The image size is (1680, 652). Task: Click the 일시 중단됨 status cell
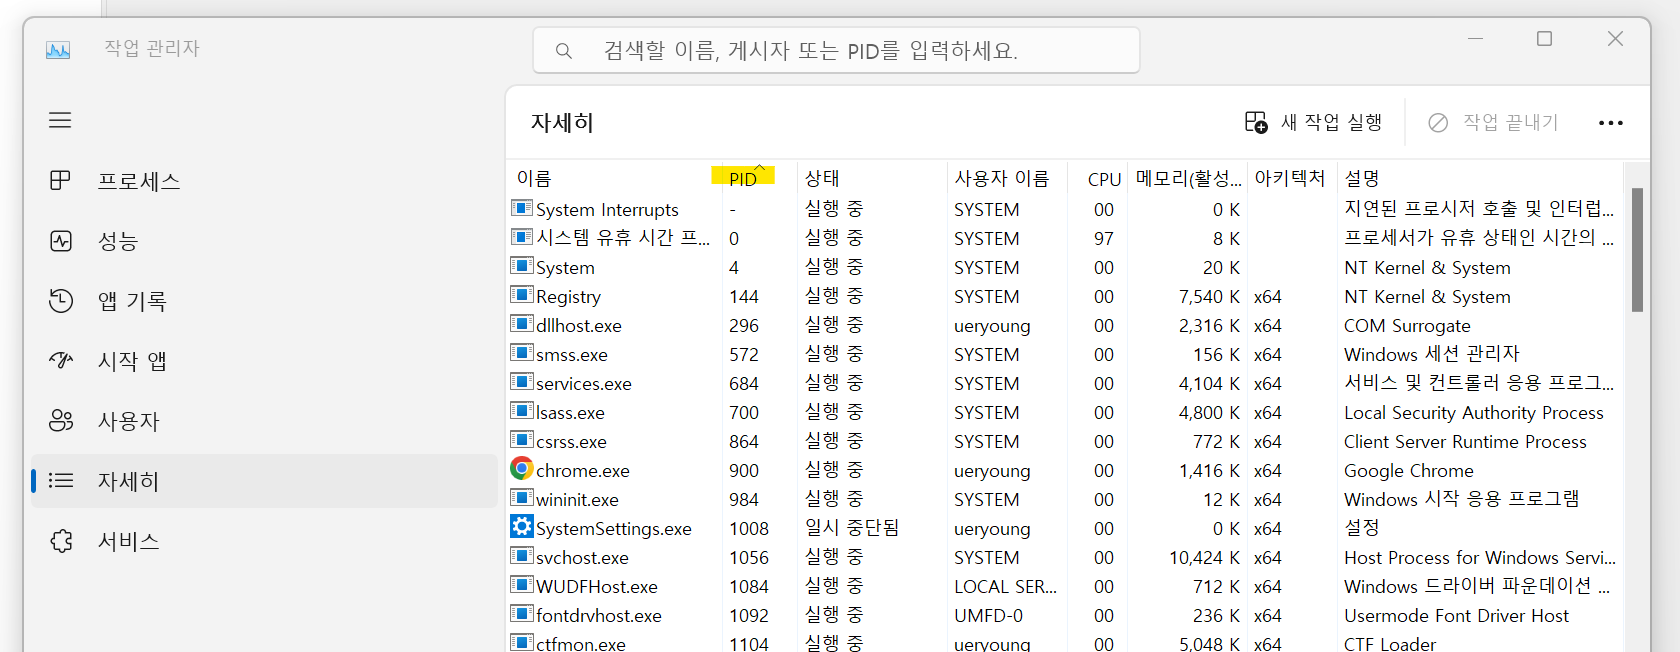852,528
